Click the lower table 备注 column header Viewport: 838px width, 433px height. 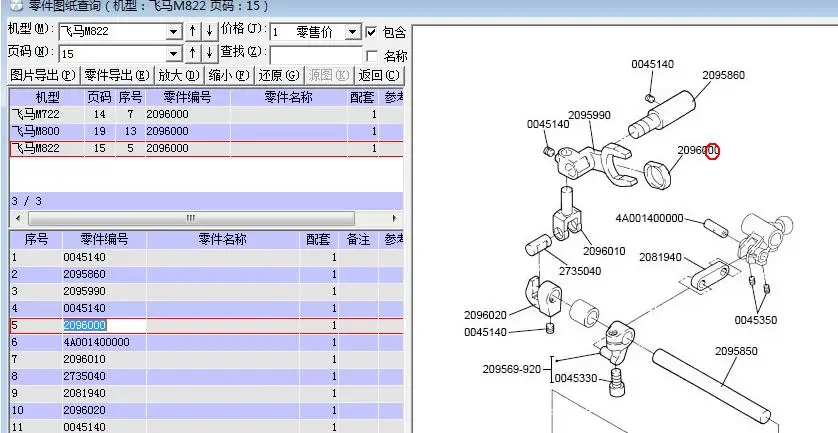pos(359,239)
